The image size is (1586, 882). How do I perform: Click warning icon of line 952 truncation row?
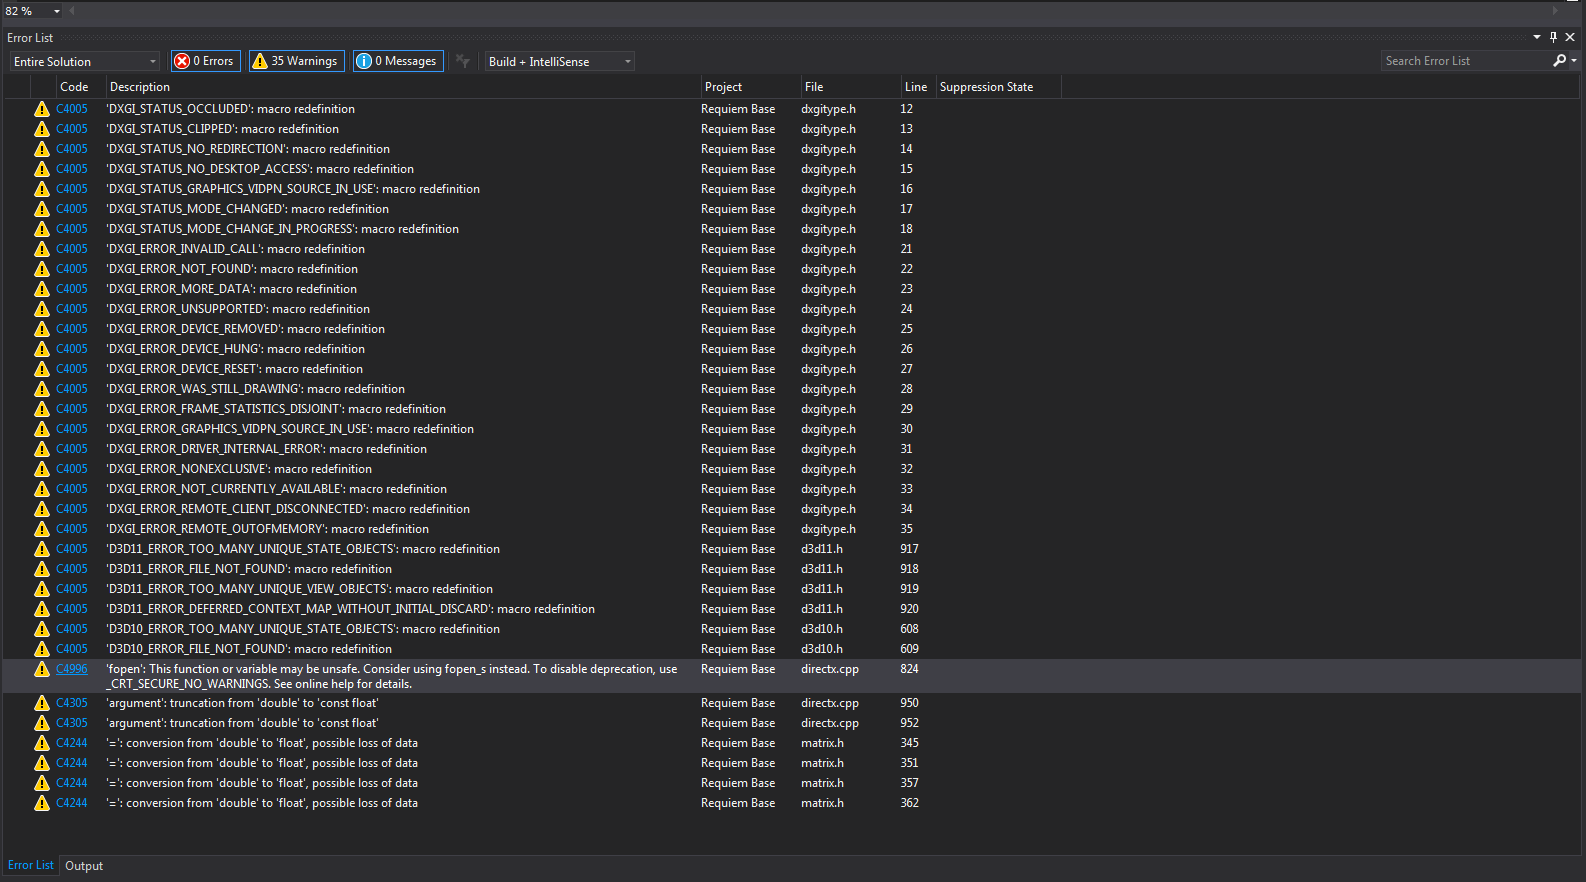[x=42, y=723]
